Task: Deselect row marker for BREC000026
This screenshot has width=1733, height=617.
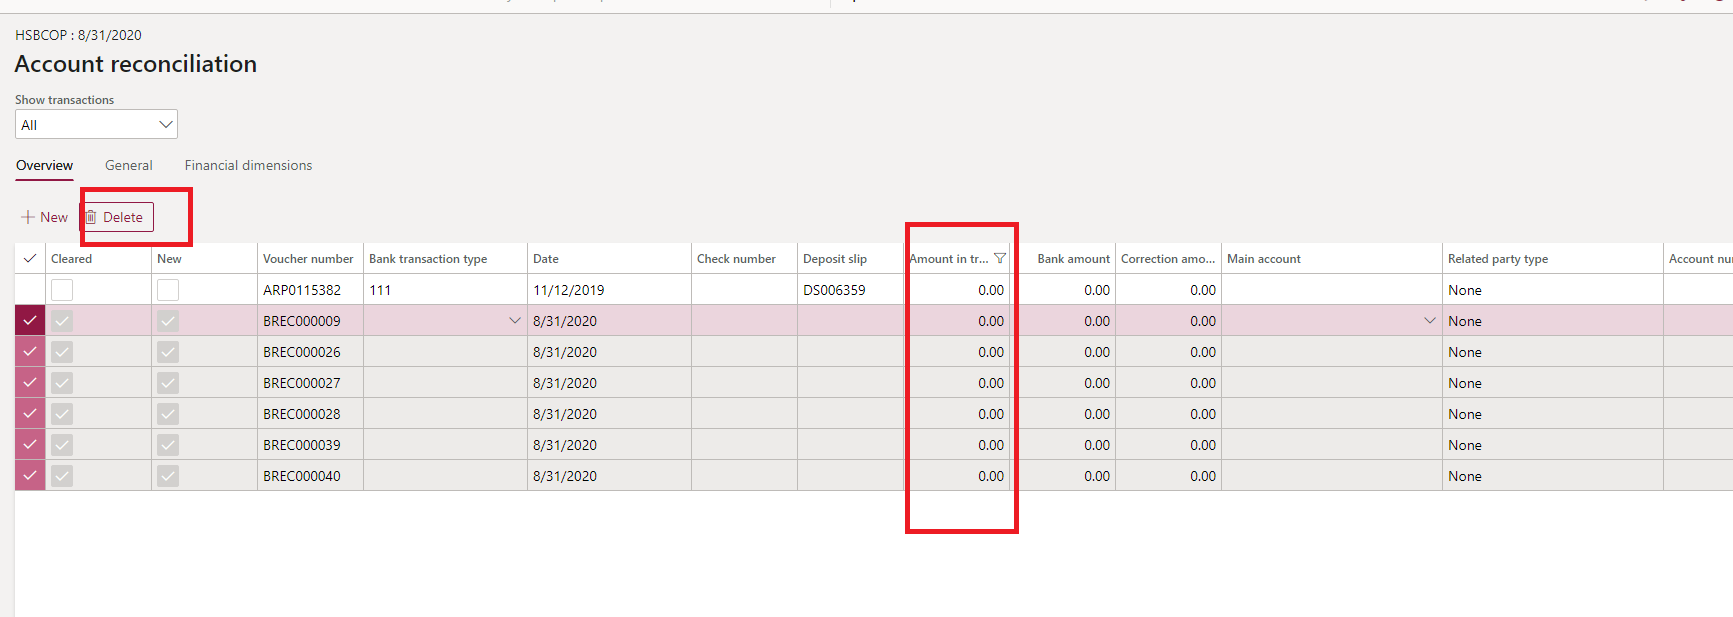Action: (30, 352)
